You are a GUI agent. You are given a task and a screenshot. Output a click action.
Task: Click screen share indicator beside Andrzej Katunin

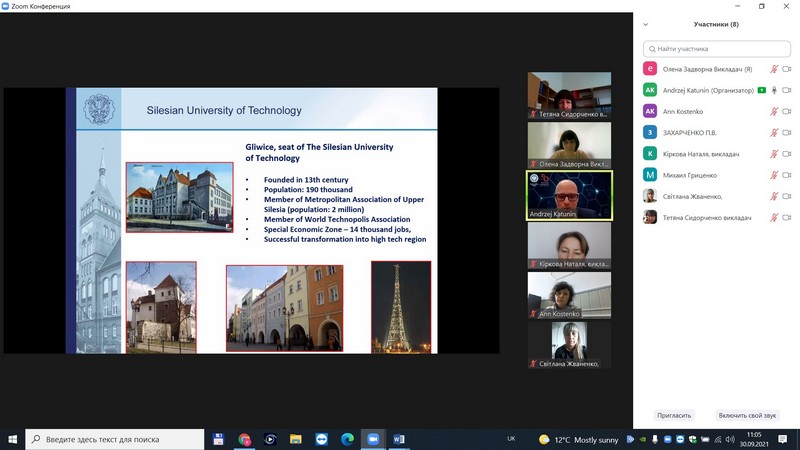(x=761, y=90)
